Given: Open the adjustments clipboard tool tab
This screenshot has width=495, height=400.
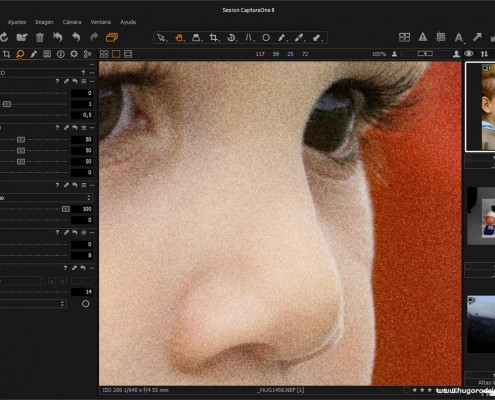Looking at the screenshot, I should click(47, 54).
